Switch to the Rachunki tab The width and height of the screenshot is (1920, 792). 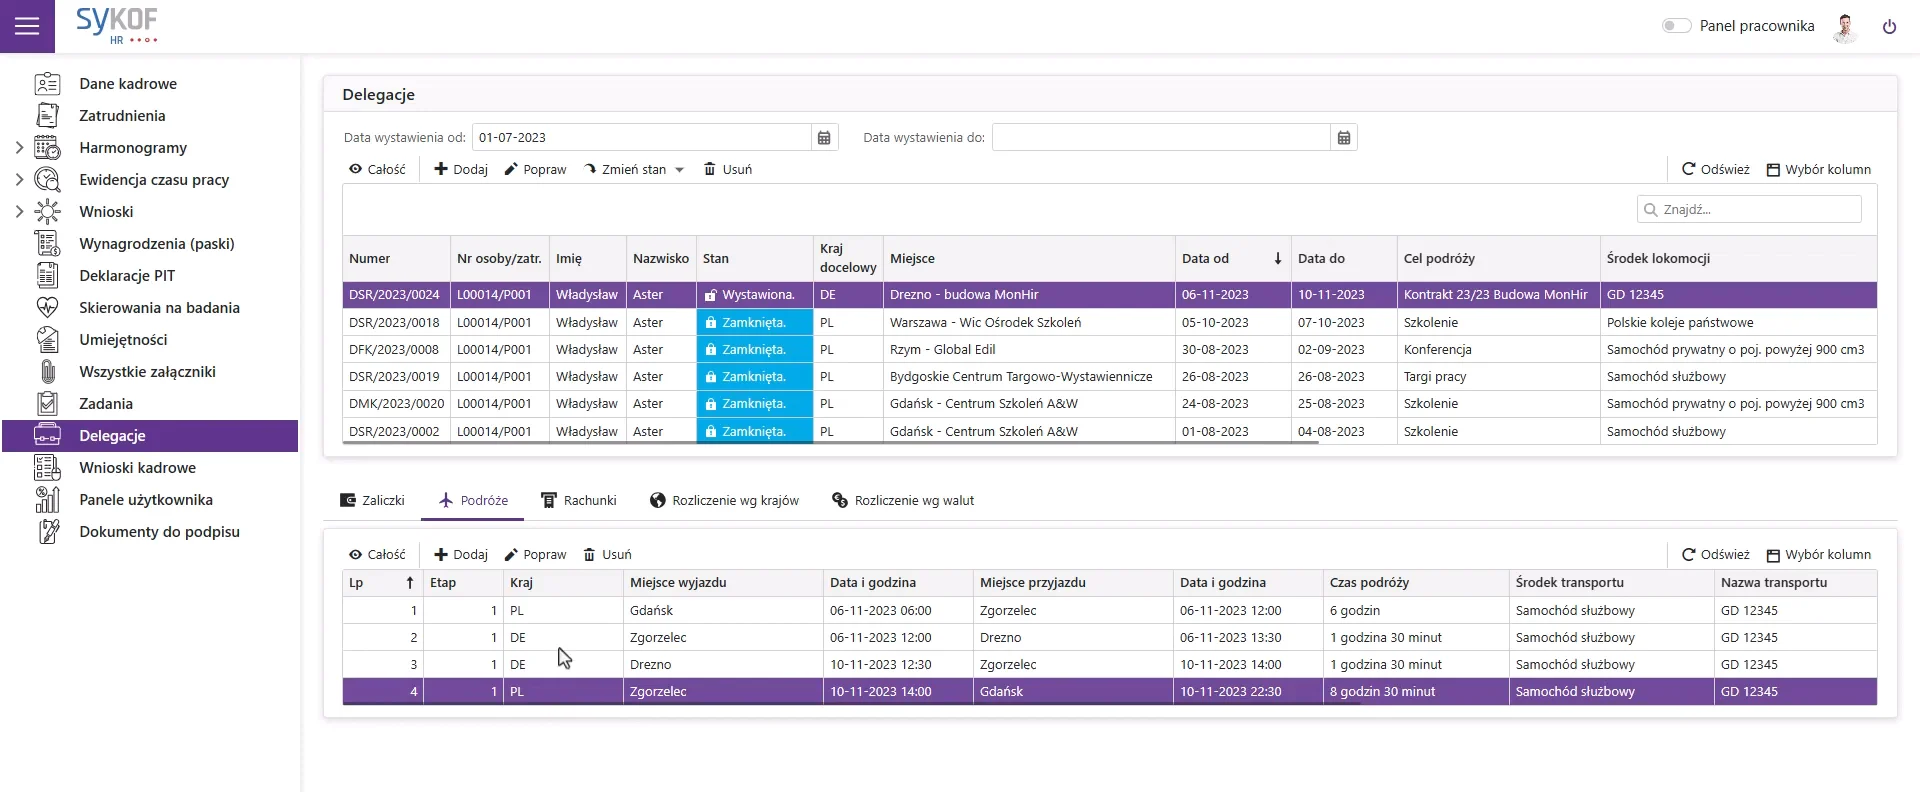[578, 501]
